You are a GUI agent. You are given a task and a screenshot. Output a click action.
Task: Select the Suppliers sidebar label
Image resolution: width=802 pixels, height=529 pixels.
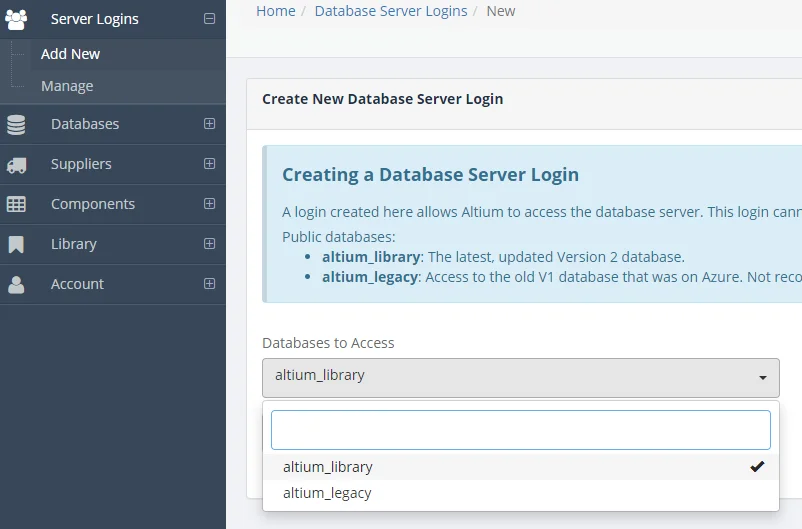point(81,164)
